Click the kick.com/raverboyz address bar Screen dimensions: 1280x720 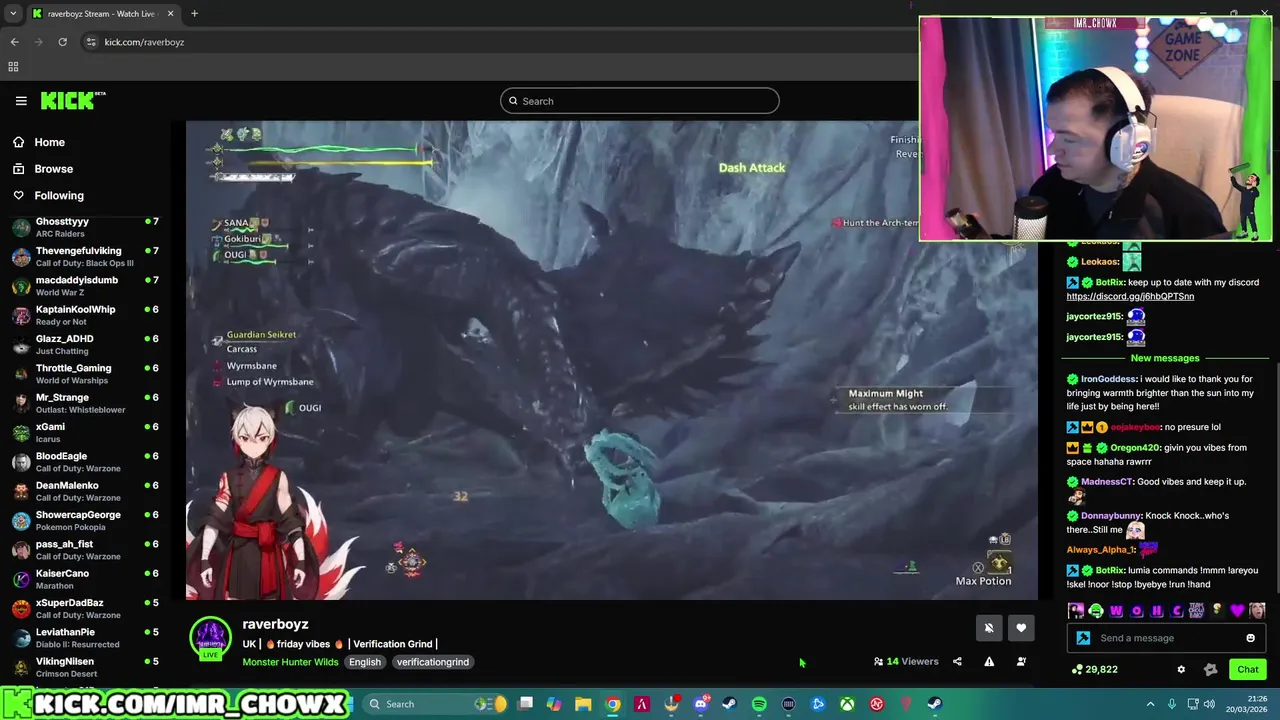coord(144,42)
